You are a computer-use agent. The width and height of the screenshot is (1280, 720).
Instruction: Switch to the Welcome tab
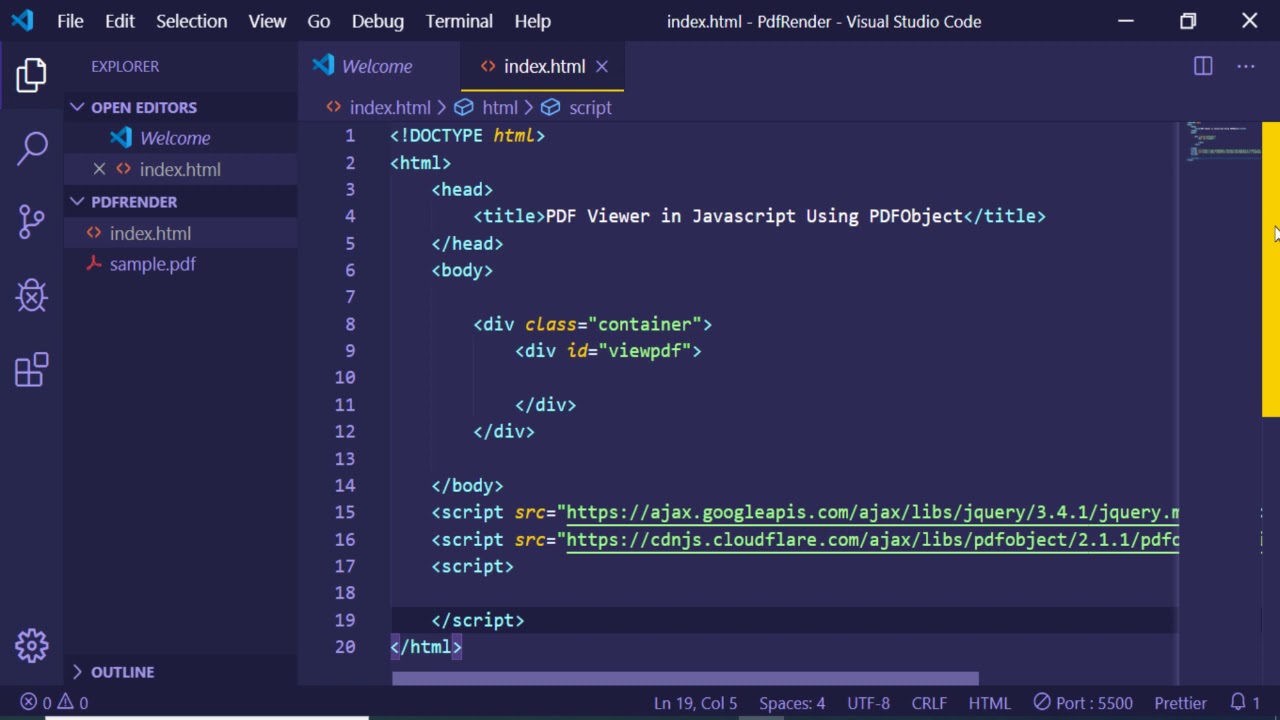click(379, 66)
